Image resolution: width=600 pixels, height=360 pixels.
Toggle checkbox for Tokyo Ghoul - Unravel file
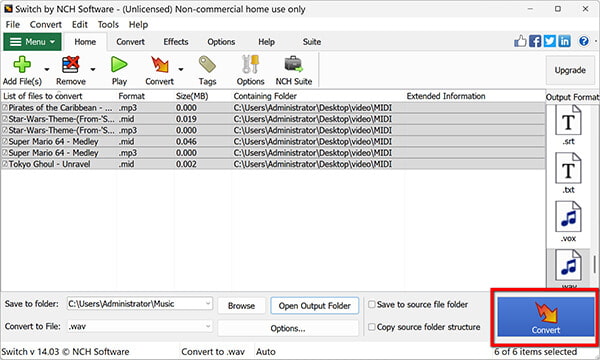[5, 164]
